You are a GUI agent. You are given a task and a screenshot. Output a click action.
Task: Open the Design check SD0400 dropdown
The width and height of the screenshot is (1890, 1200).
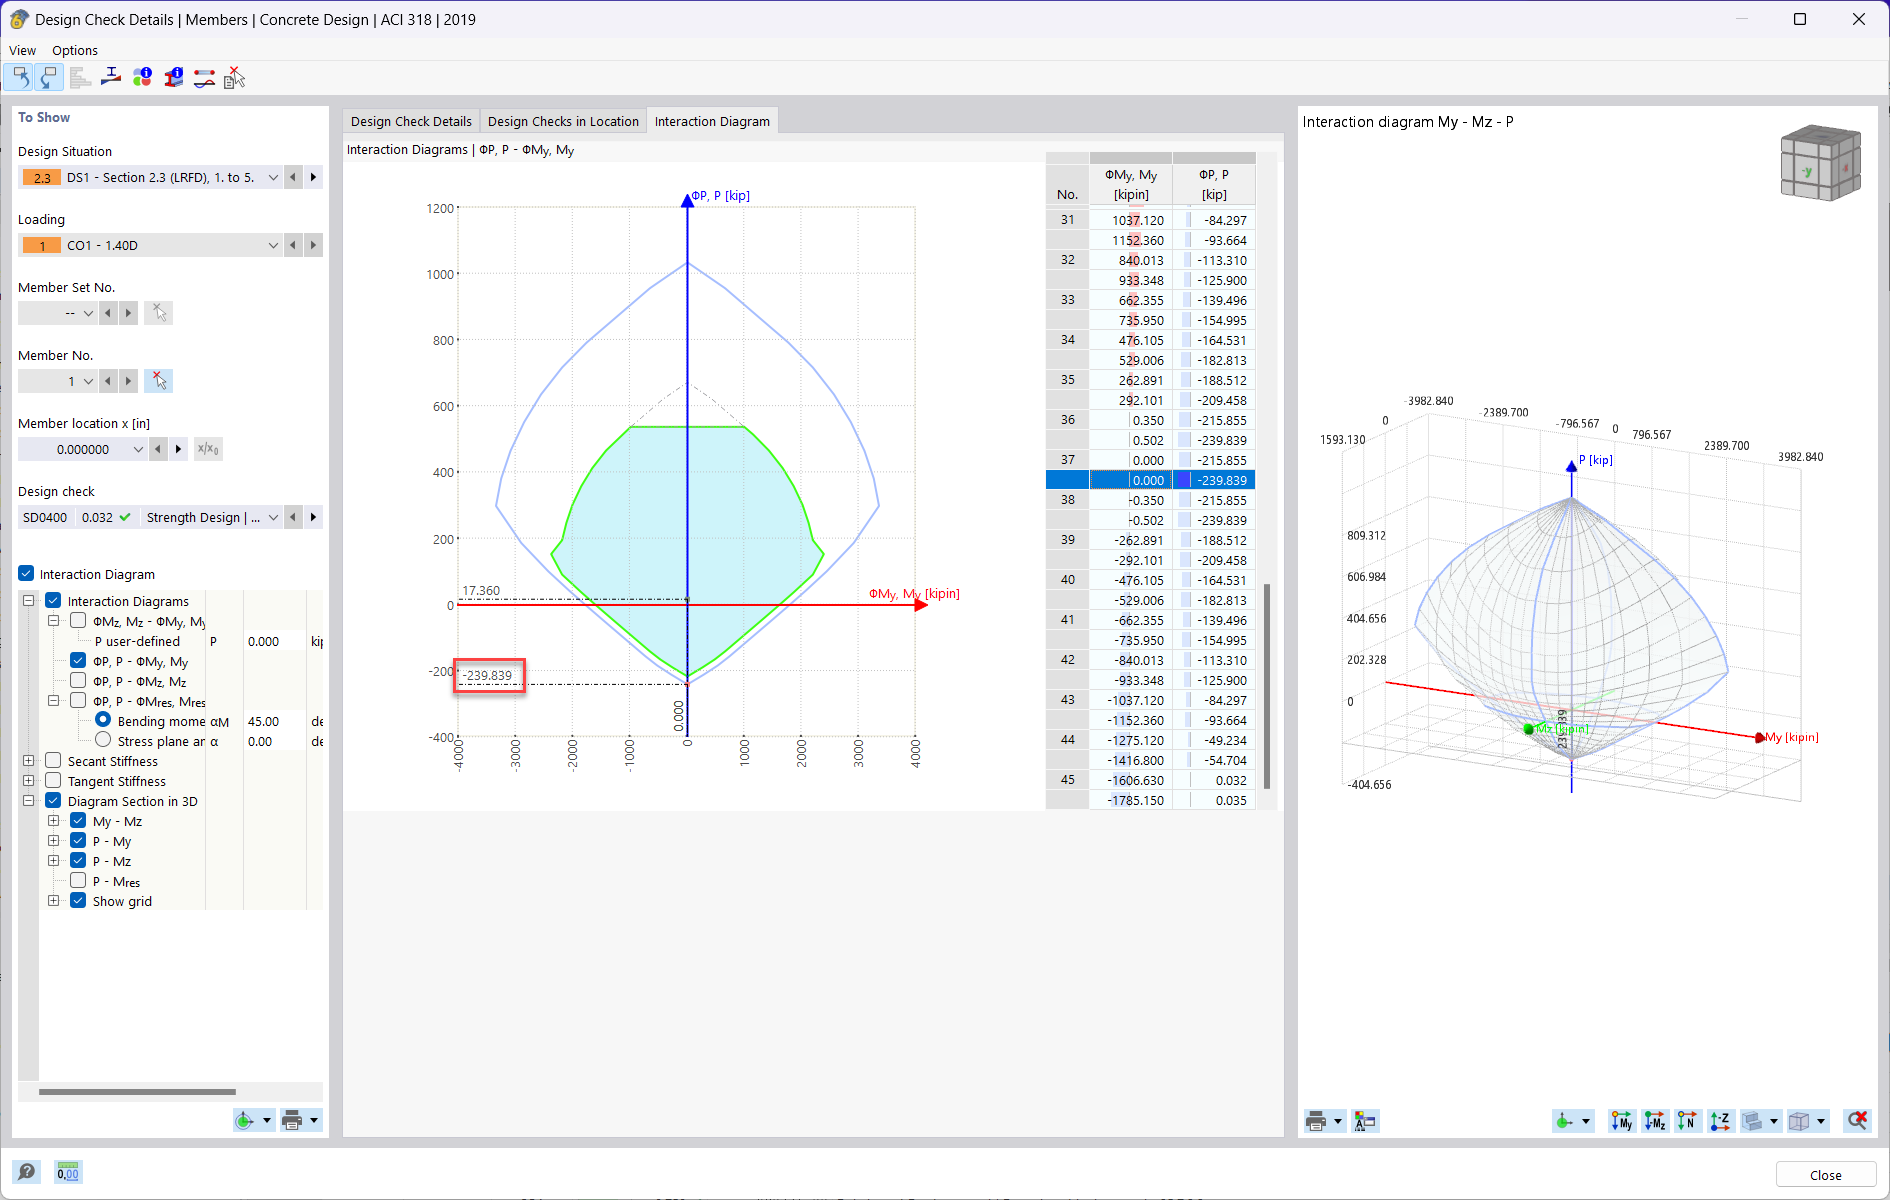[273, 517]
